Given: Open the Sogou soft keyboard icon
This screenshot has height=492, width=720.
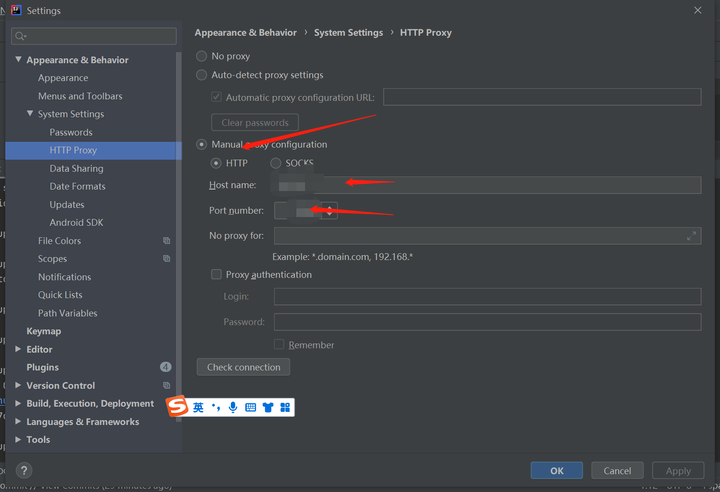Looking at the screenshot, I should (x=250, y=407).
